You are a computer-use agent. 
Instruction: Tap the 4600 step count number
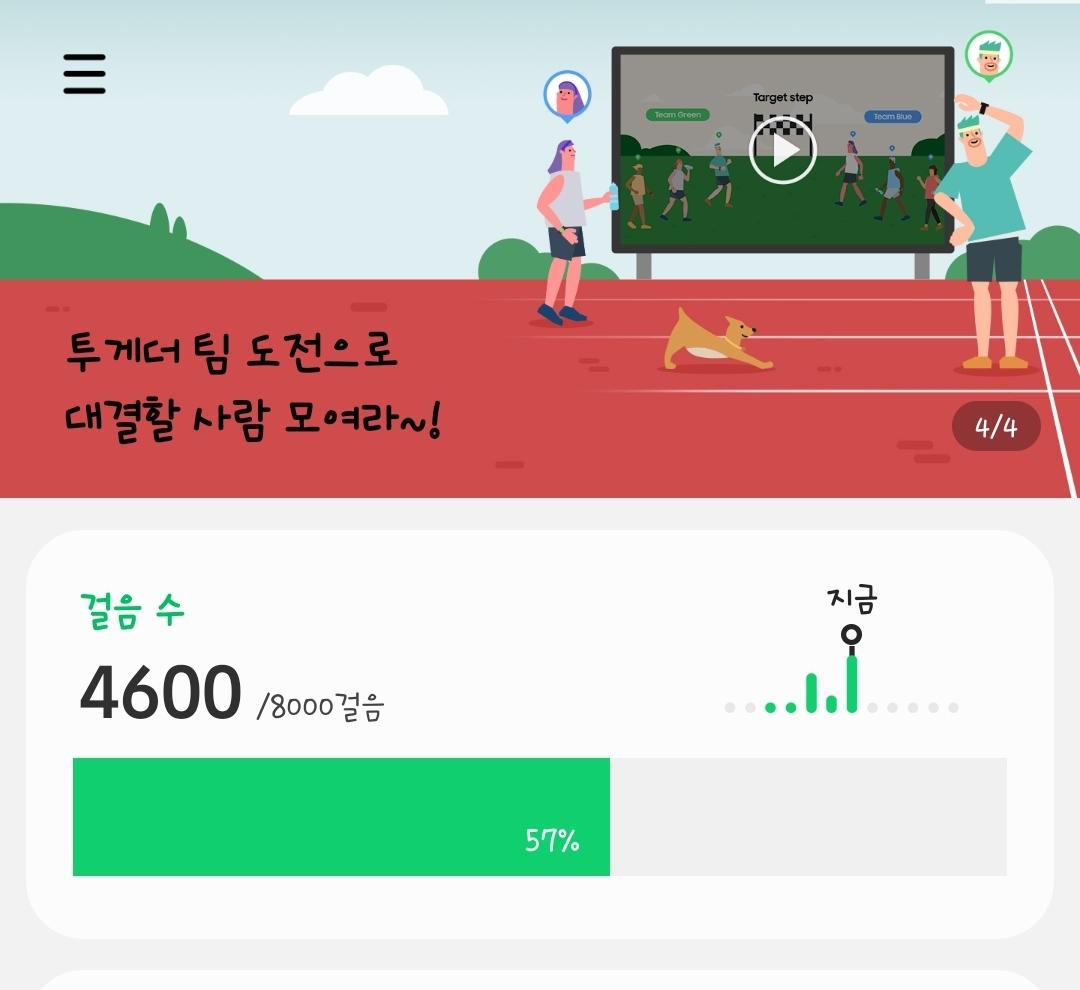(x=160, y=692)
